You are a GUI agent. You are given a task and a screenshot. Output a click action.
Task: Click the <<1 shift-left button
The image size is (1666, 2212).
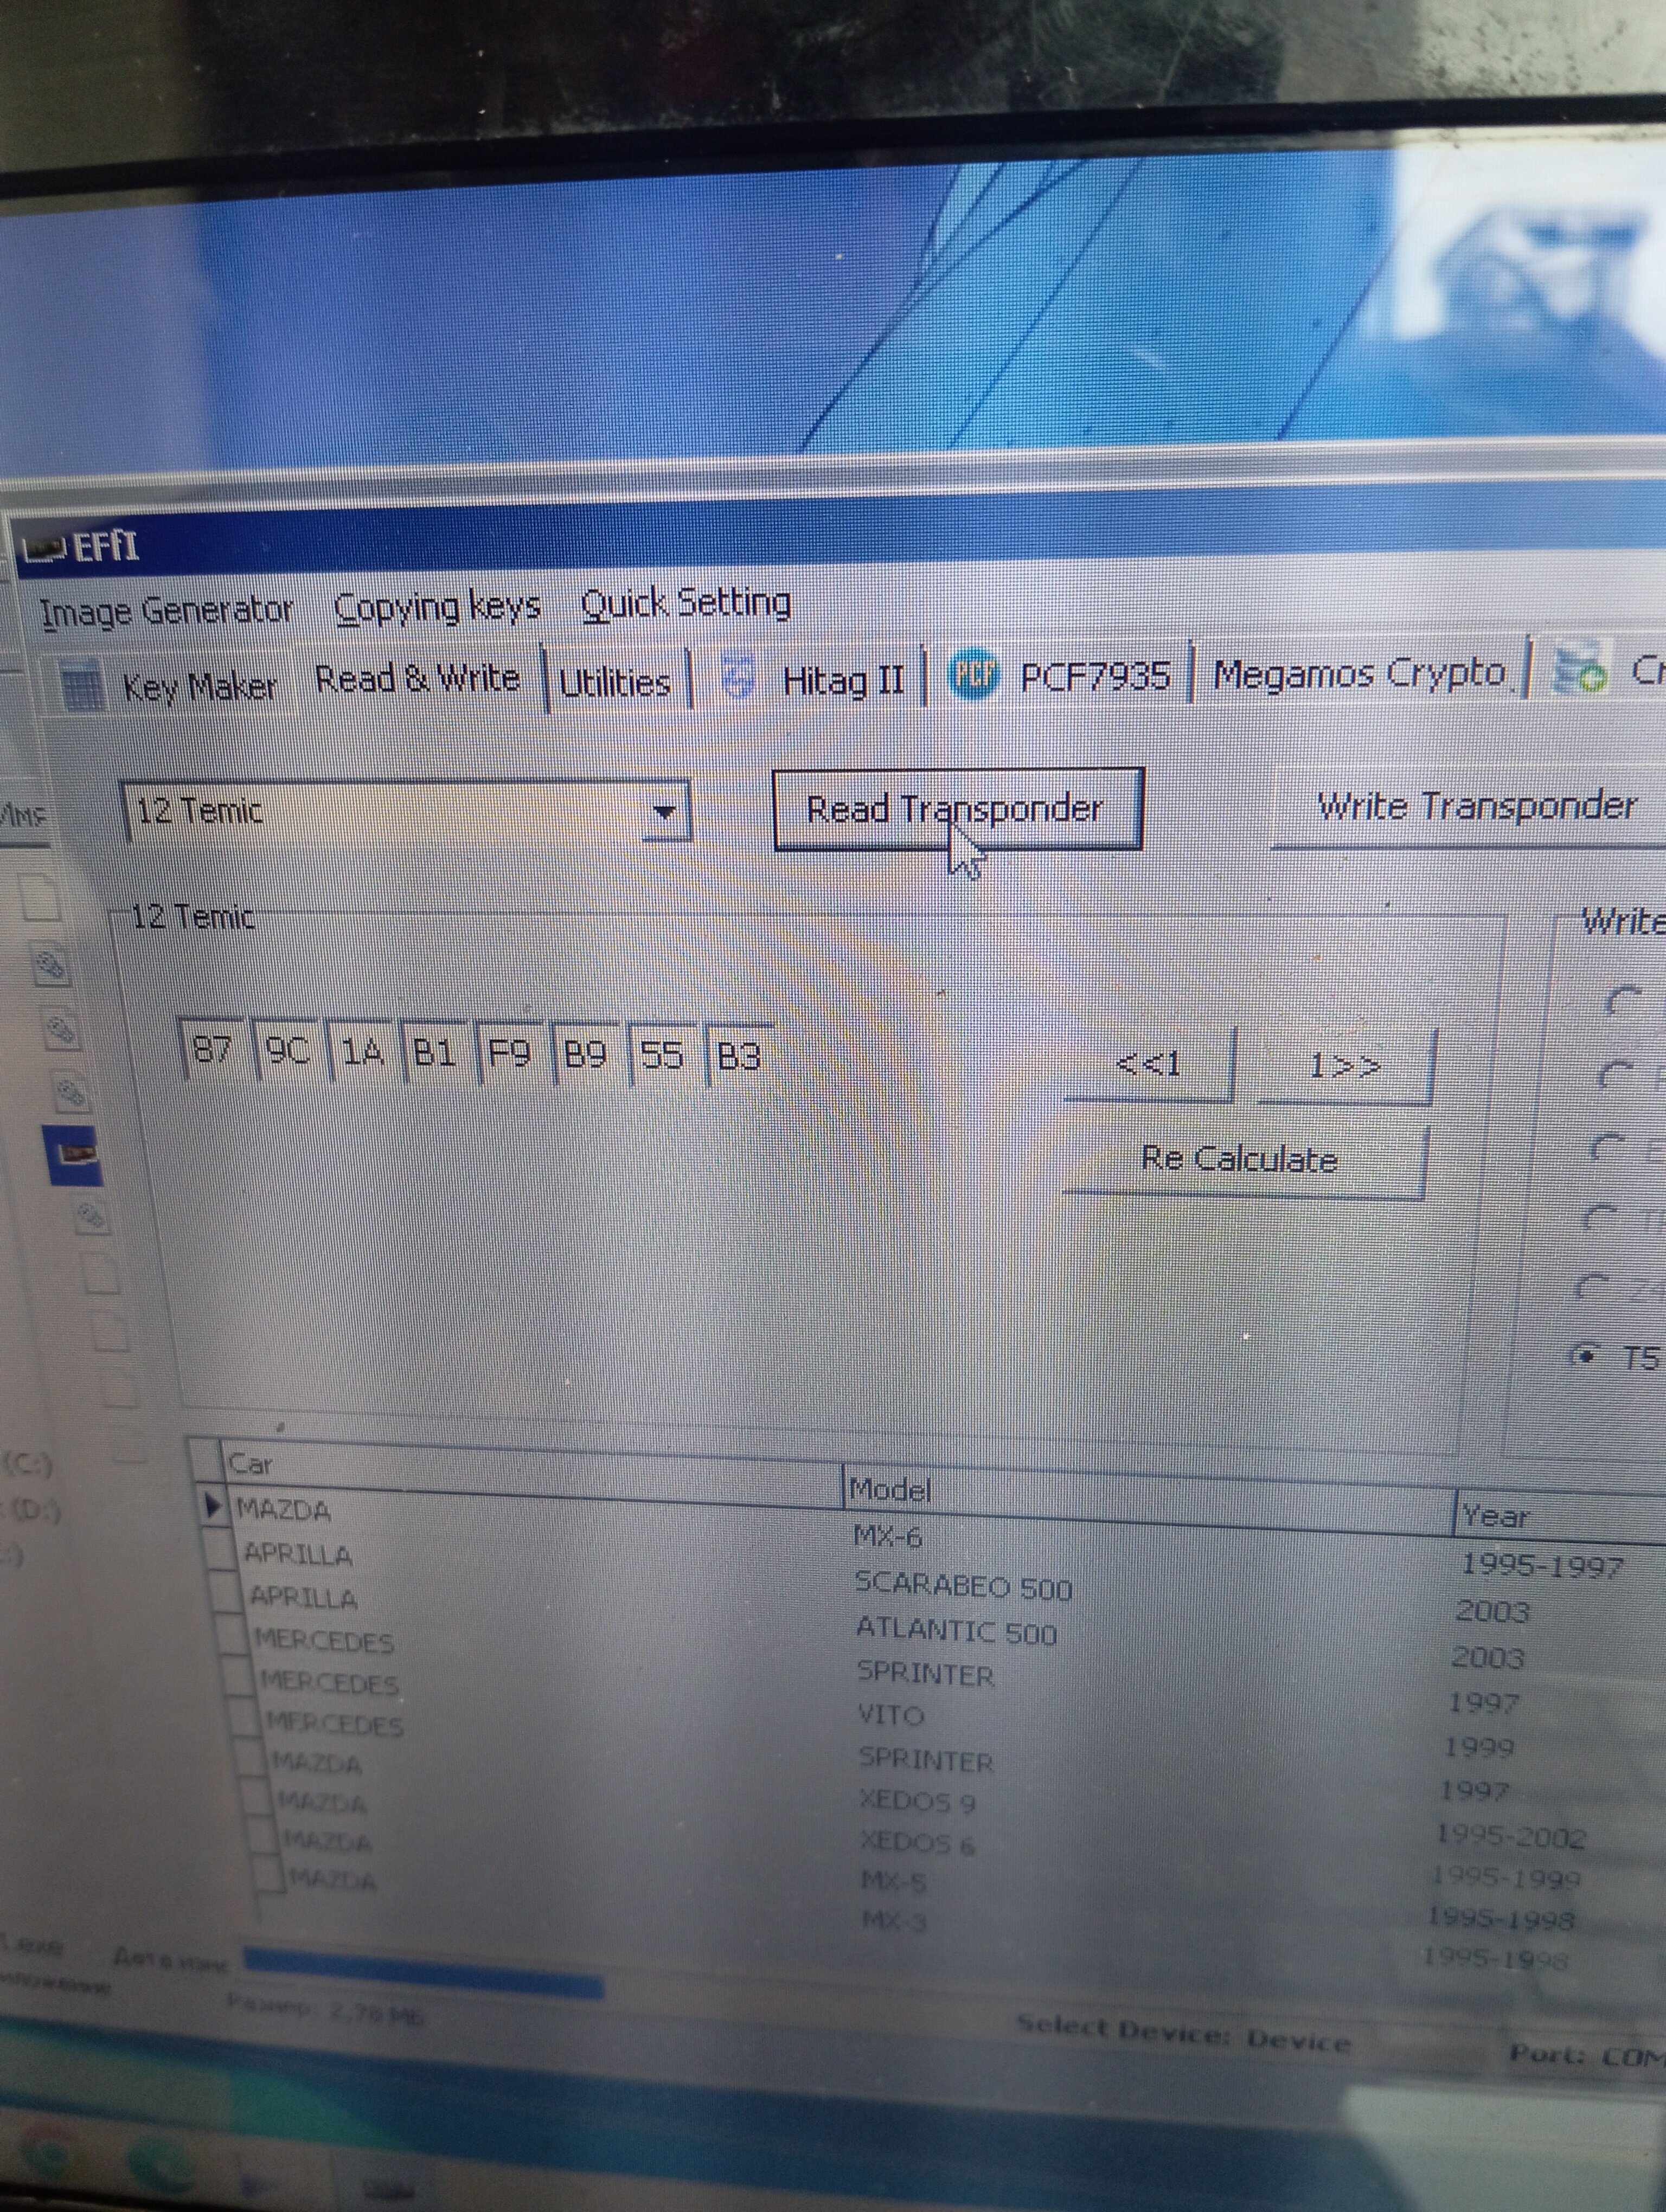coord(1148,1064)
